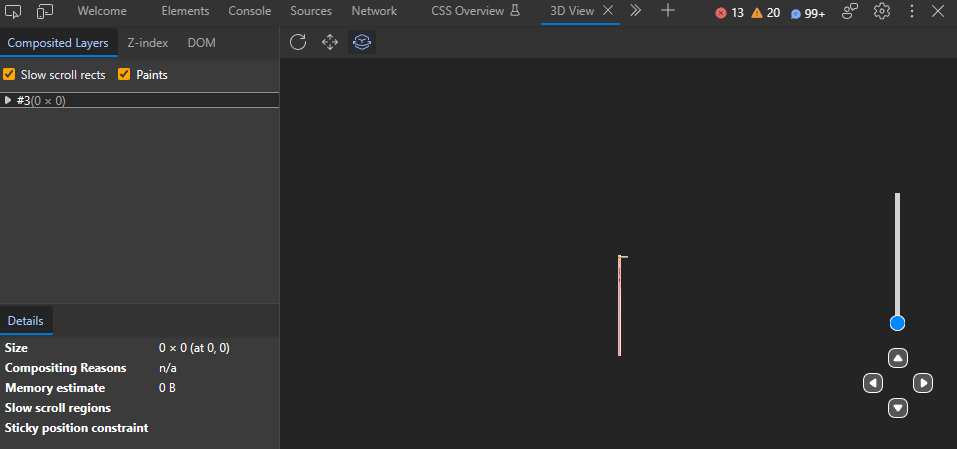Screen dimensions: 957x449
Task: Click the zoom slider blue handle
Action: tap(897, 323)
